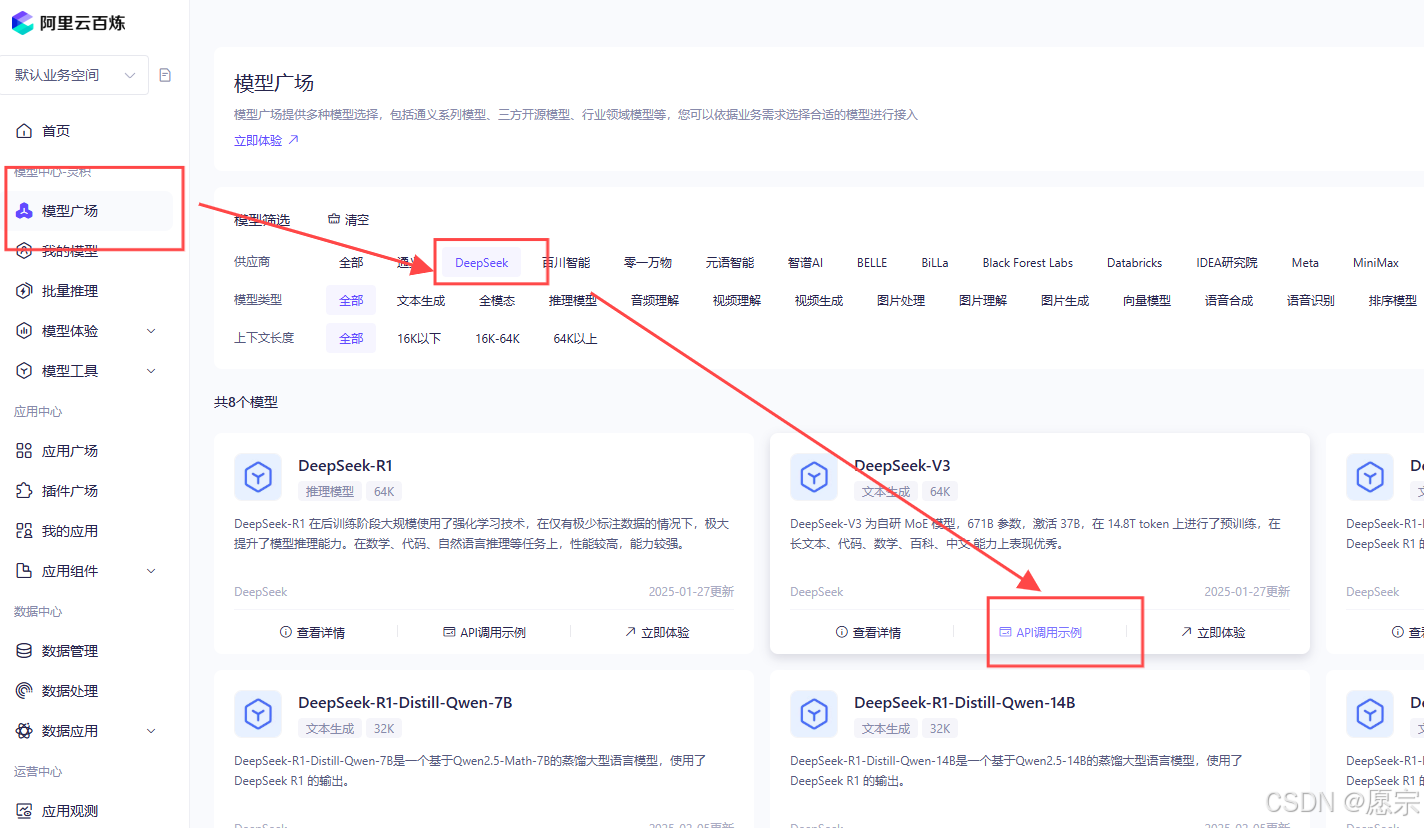Click 立即体验 on the DeepSeek-V3 card

1213,632
